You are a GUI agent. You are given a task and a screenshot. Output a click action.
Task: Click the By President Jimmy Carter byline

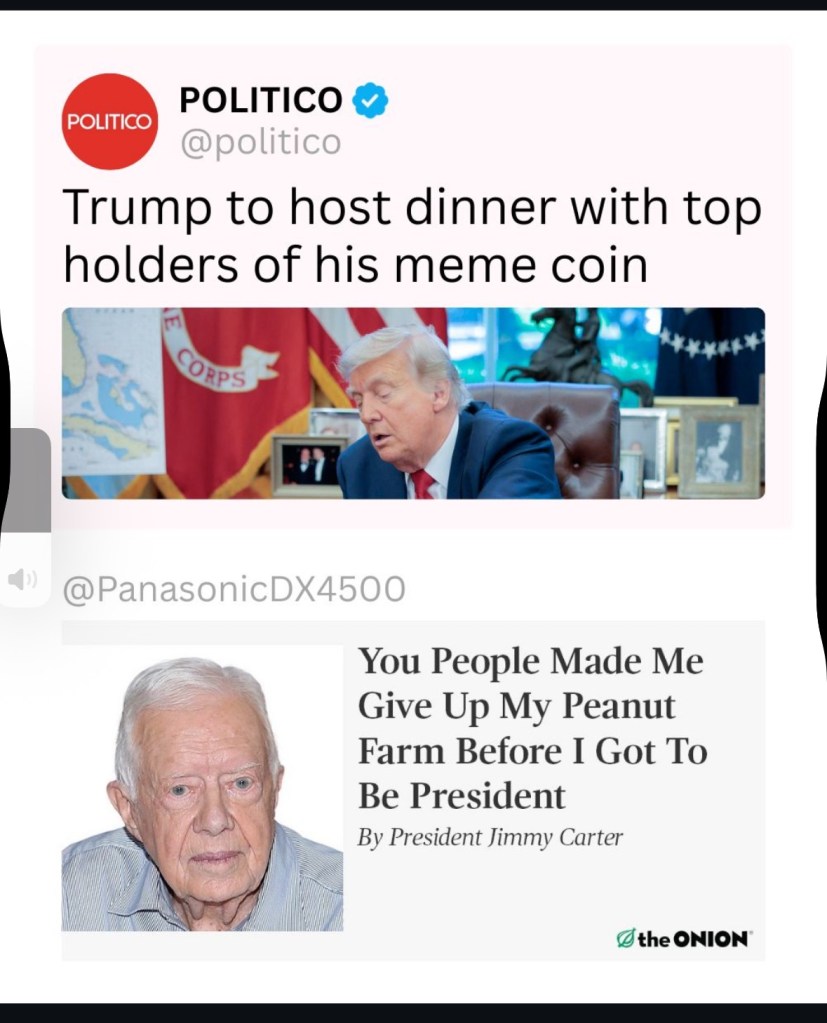coord(490,837)
